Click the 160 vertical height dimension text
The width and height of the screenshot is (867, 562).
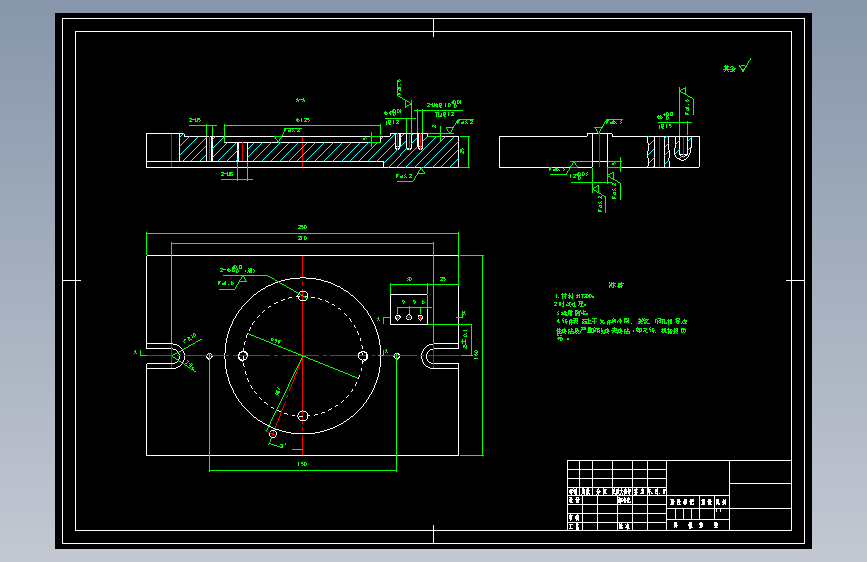pos(476,354)
